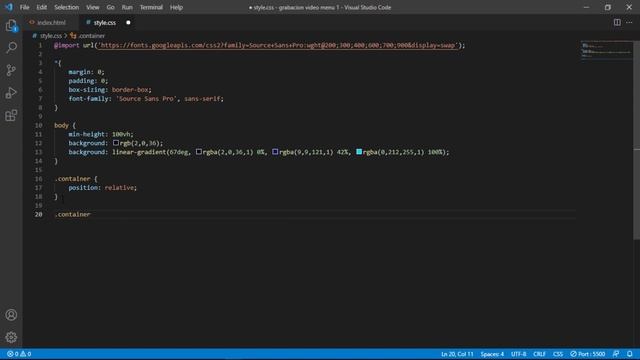Viewport: 640px width, 360px height.
Task: Click the minimap code preview
Action: pyautogui.click(x=607, y=51)
